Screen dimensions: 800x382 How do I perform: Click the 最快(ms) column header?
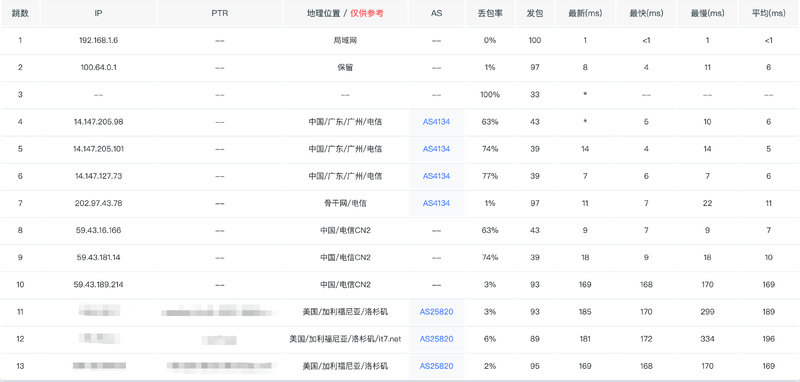(646, 14)
